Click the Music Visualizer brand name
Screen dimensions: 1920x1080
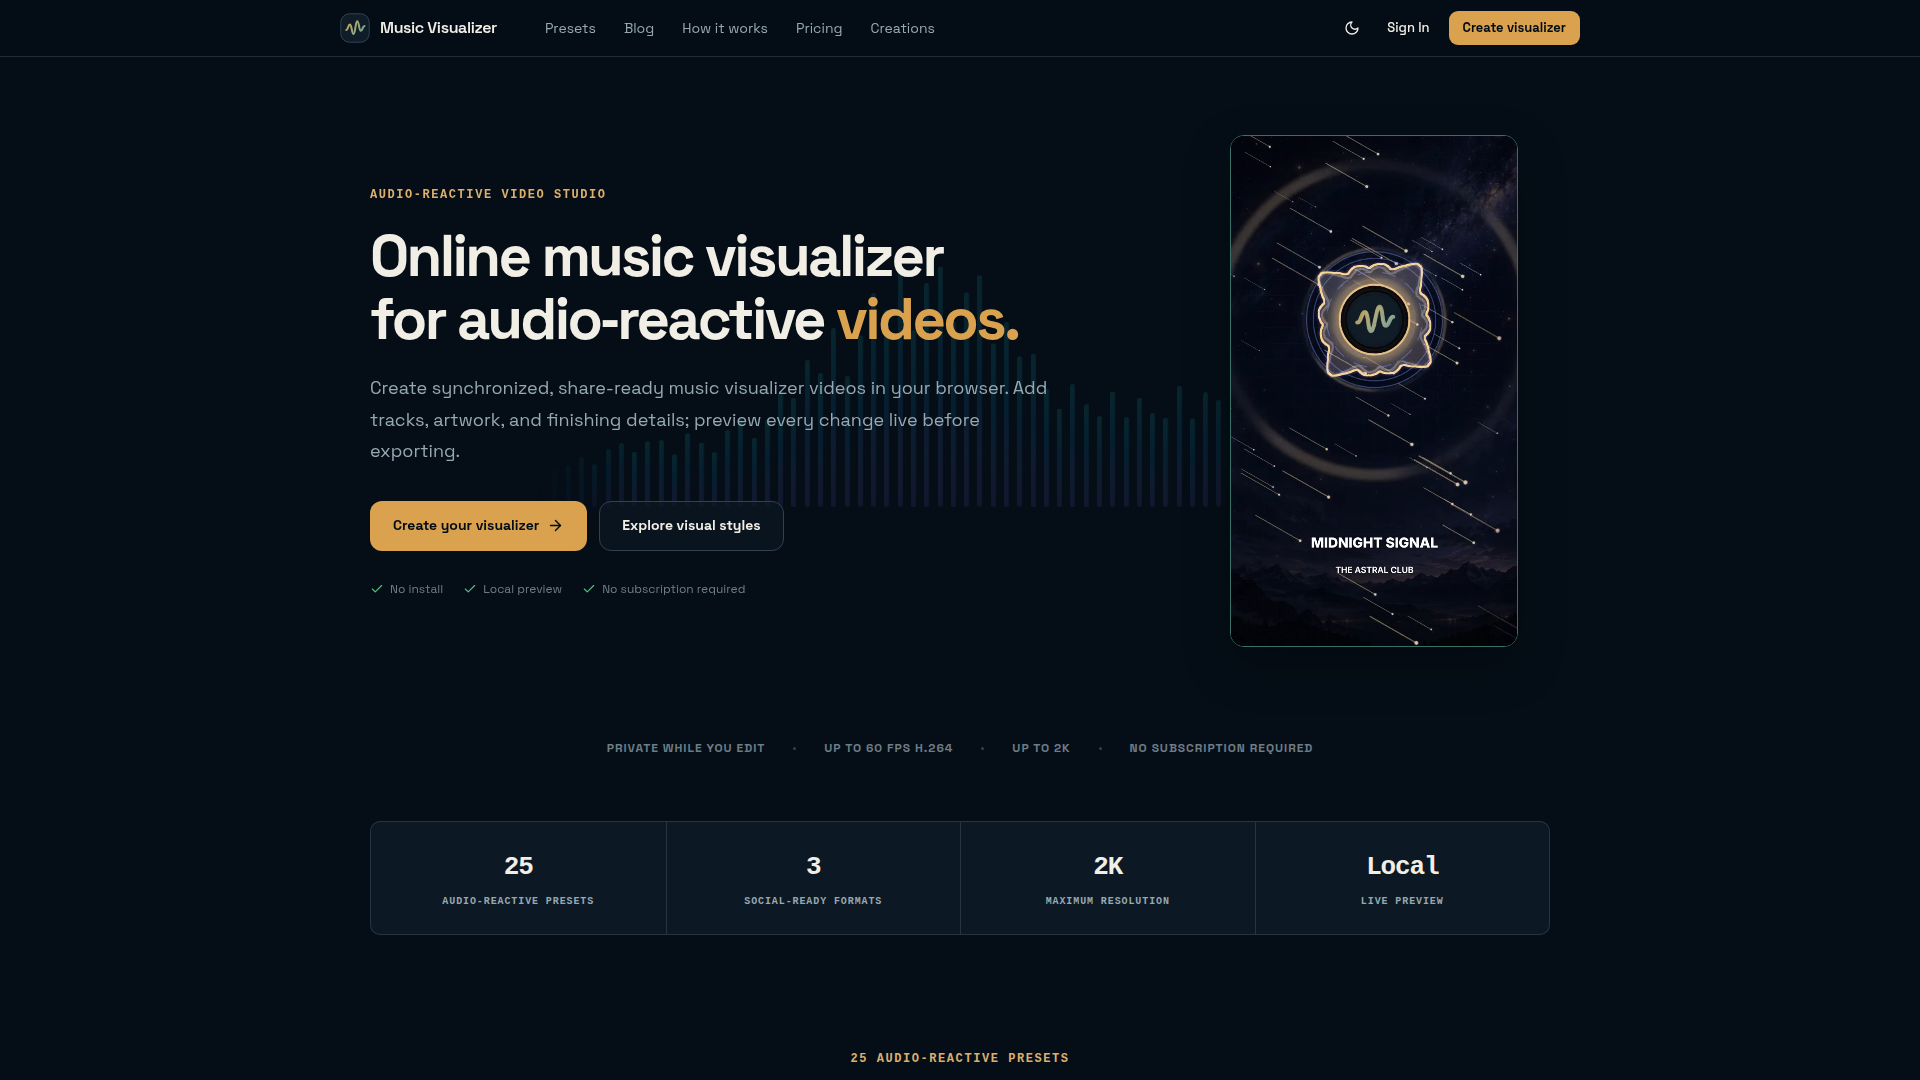point(438,28)
